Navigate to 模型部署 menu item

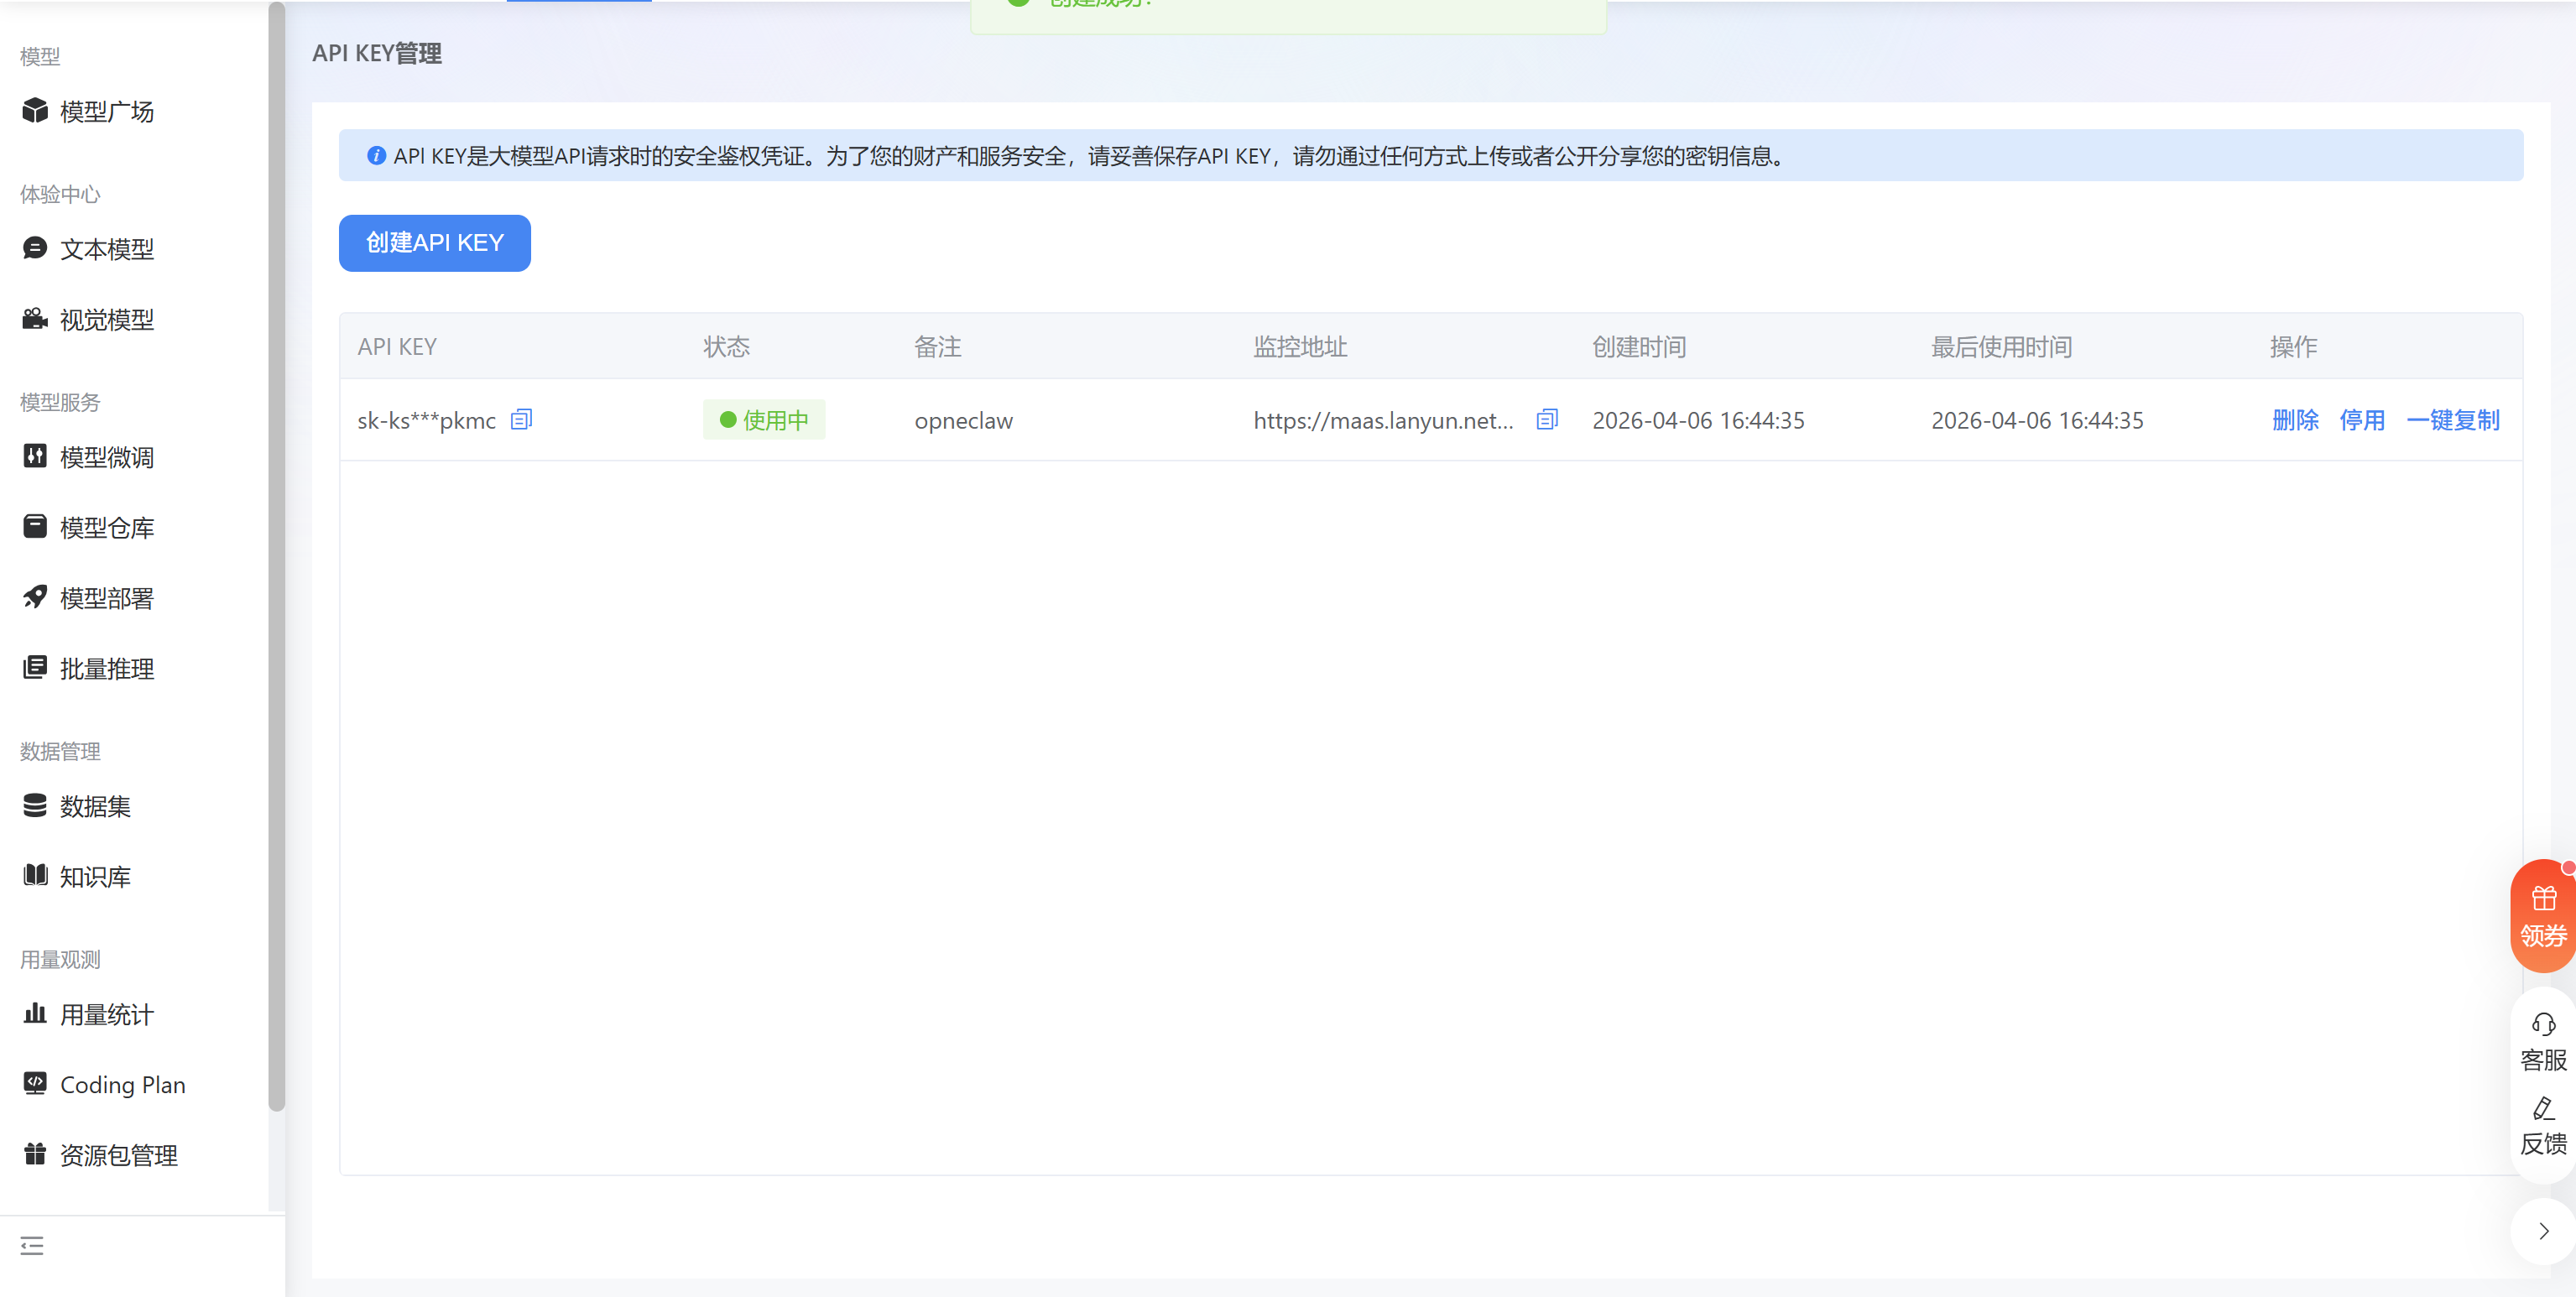(x=106, y=598)
